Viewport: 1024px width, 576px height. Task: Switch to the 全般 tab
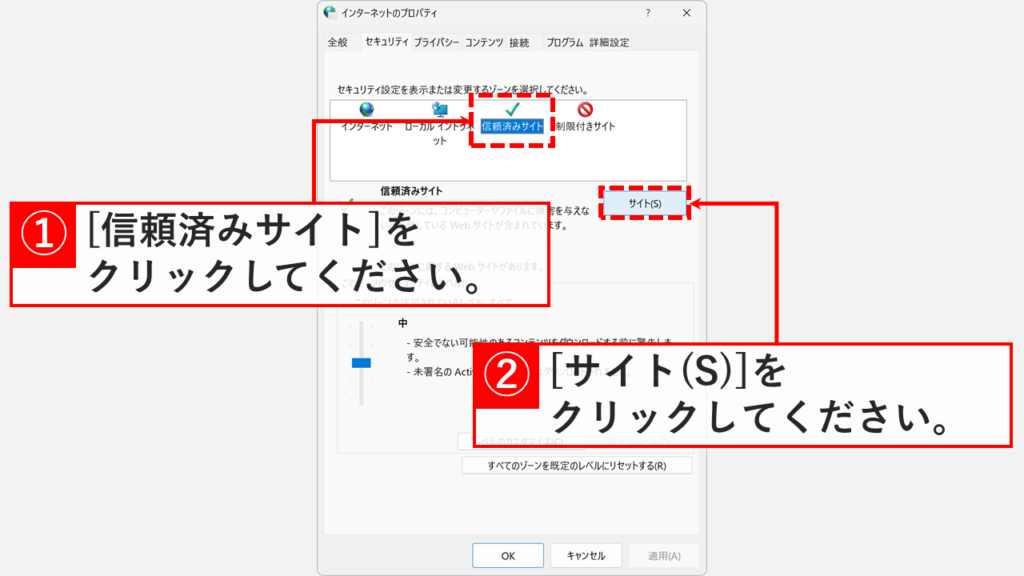338,42
